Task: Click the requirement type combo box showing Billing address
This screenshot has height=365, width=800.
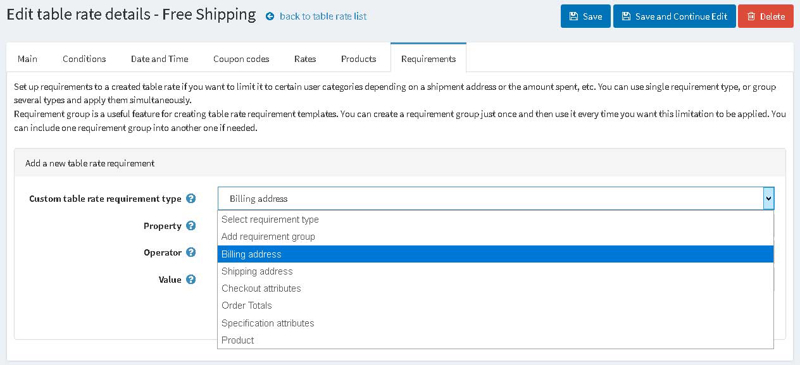Action: pyautogui.click(x=496, y=198)
